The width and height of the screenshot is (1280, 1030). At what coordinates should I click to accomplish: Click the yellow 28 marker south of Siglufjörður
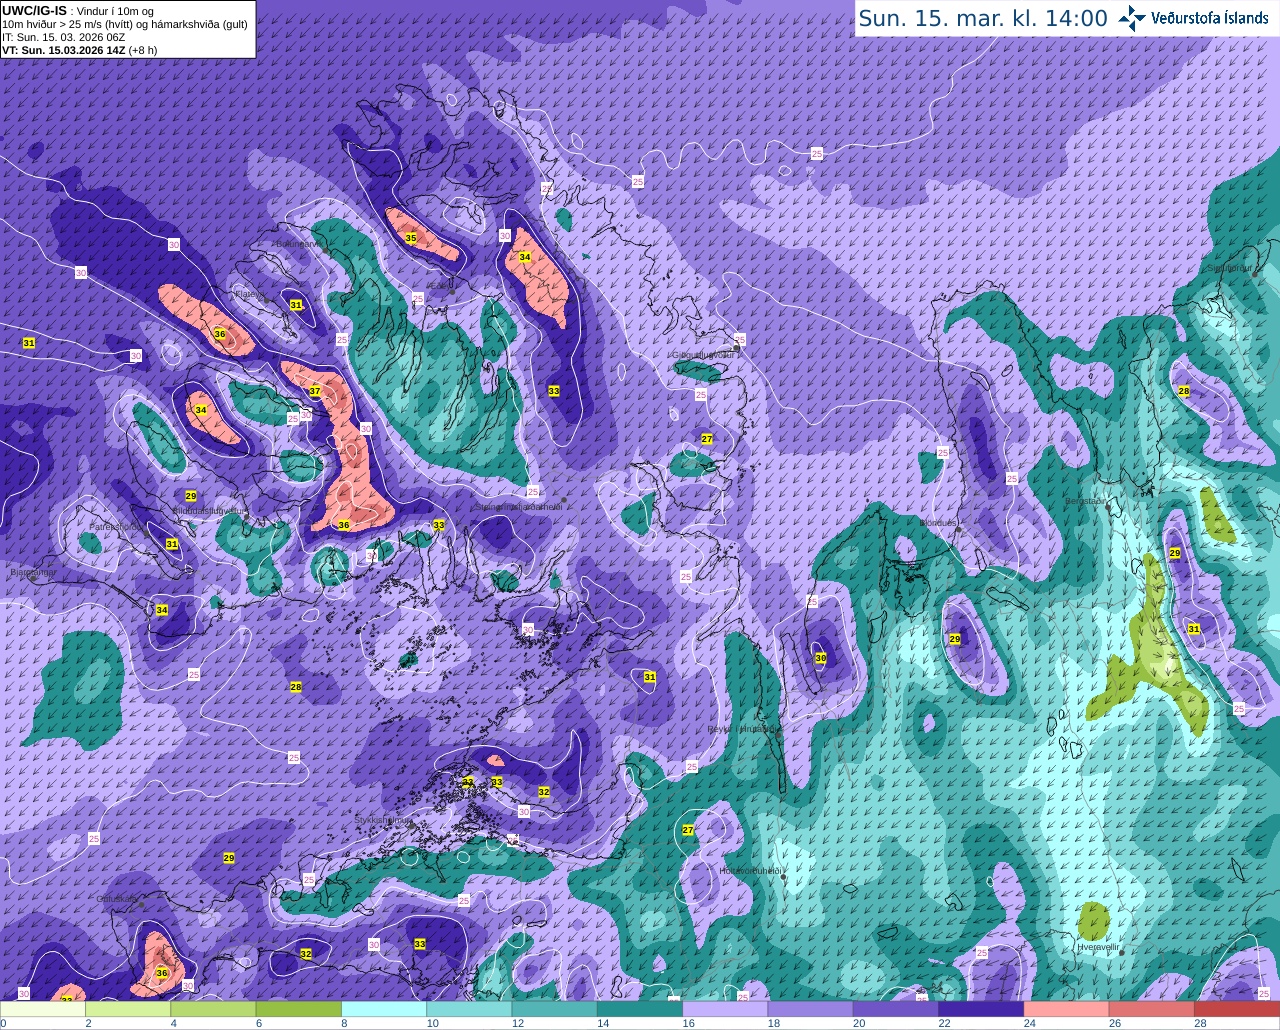[x=1184, y=391]
